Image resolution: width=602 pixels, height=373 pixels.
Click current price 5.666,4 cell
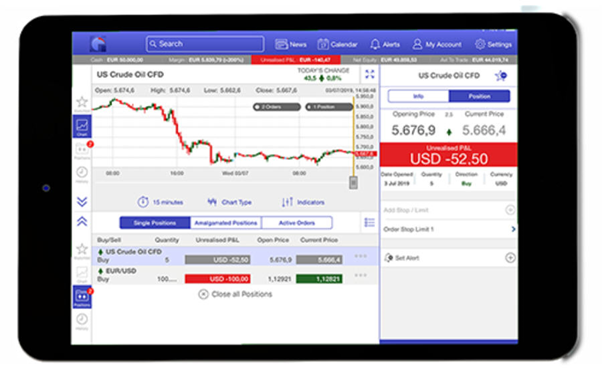[319, 260]
